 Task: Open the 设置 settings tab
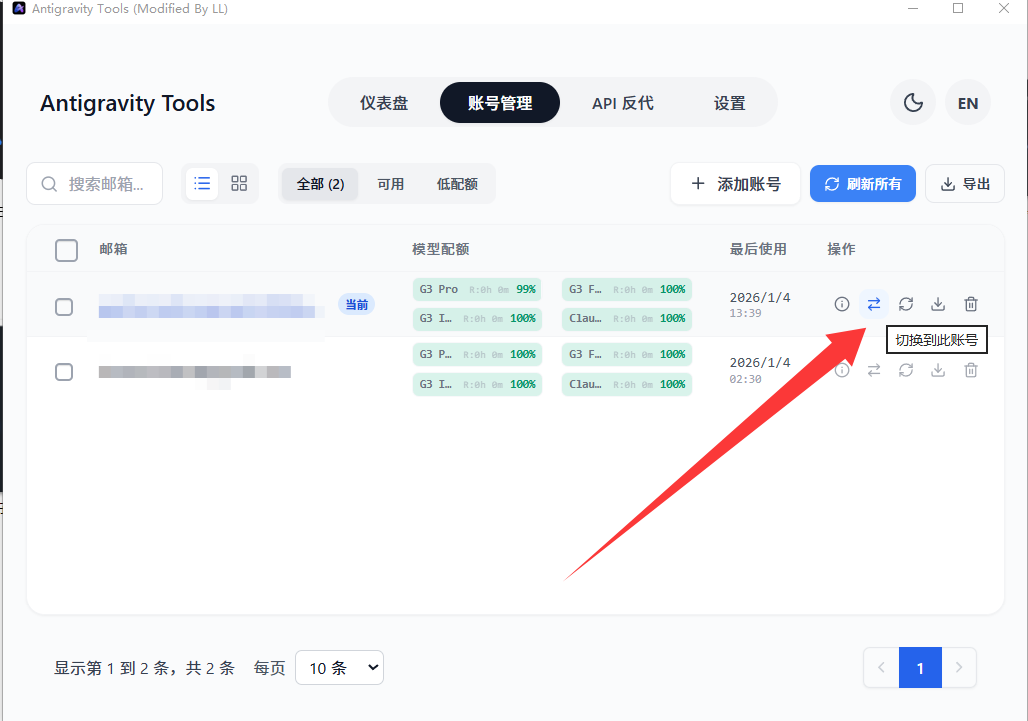point(729,103)
